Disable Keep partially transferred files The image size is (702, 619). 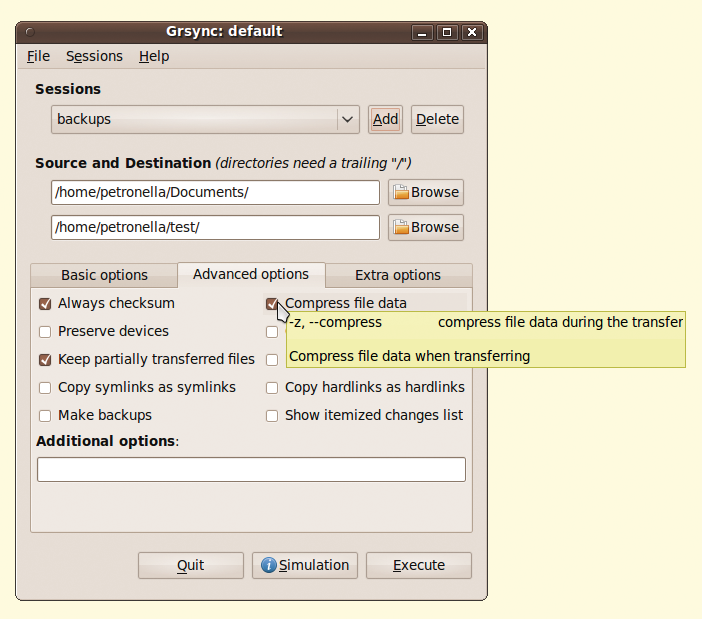tap(45, 360)
